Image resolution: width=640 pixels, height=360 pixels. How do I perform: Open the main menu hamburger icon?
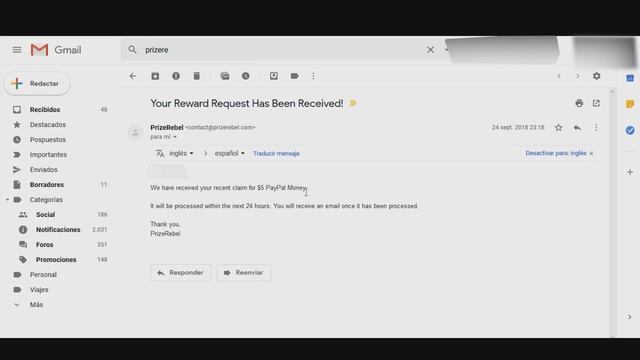point(17,50)
